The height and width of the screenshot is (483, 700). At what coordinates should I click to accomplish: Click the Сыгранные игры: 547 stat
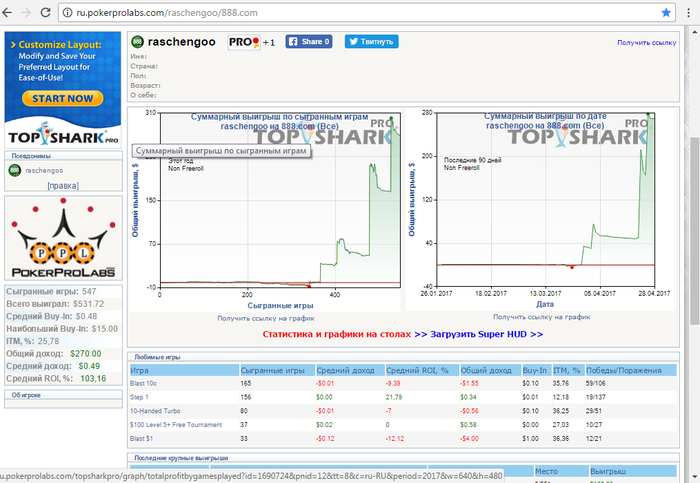tap(63, 291)
